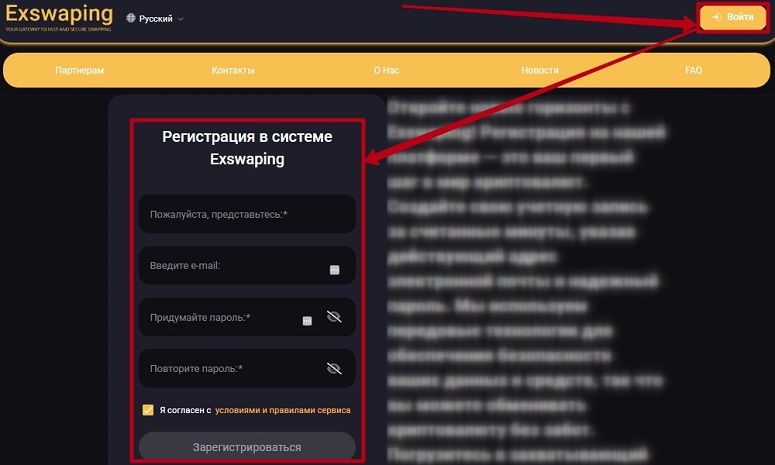Open the Русский language dropdown
This screenshot has height=465, width=775.
coord(155,18)
